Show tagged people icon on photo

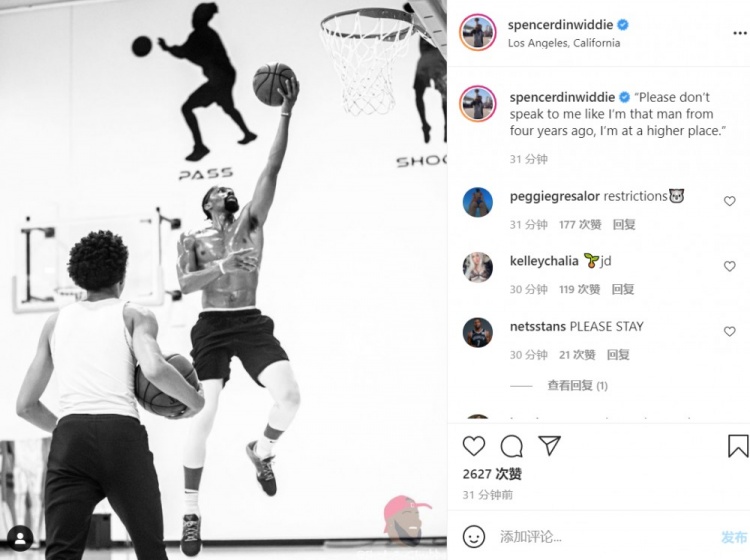point(20,538)
